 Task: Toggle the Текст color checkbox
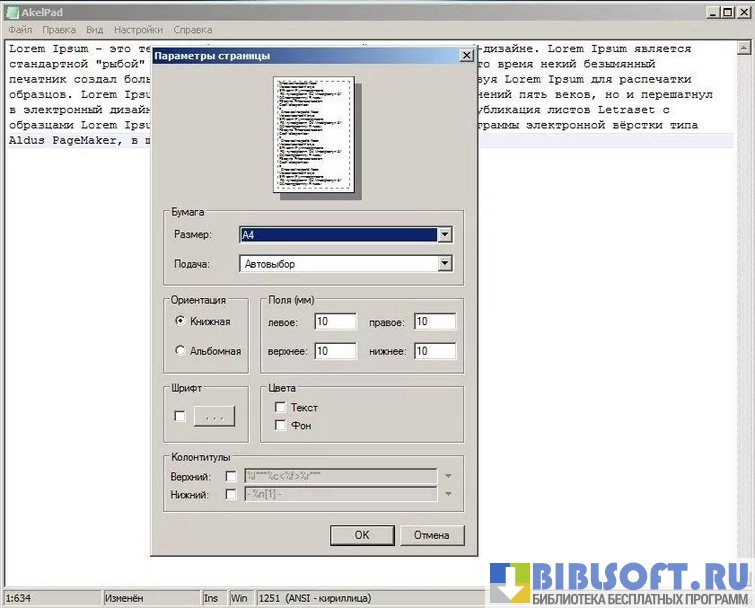(x=281, y=408)
